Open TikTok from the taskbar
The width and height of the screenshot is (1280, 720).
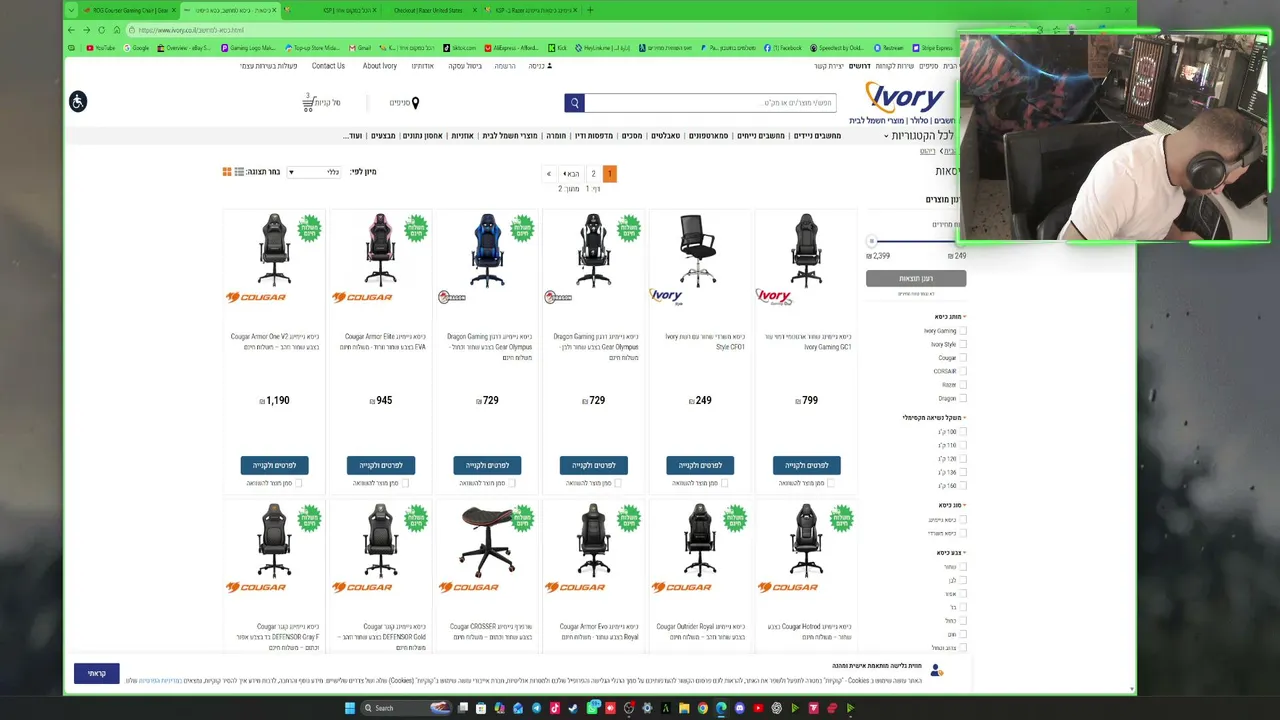tap(554, 708)
